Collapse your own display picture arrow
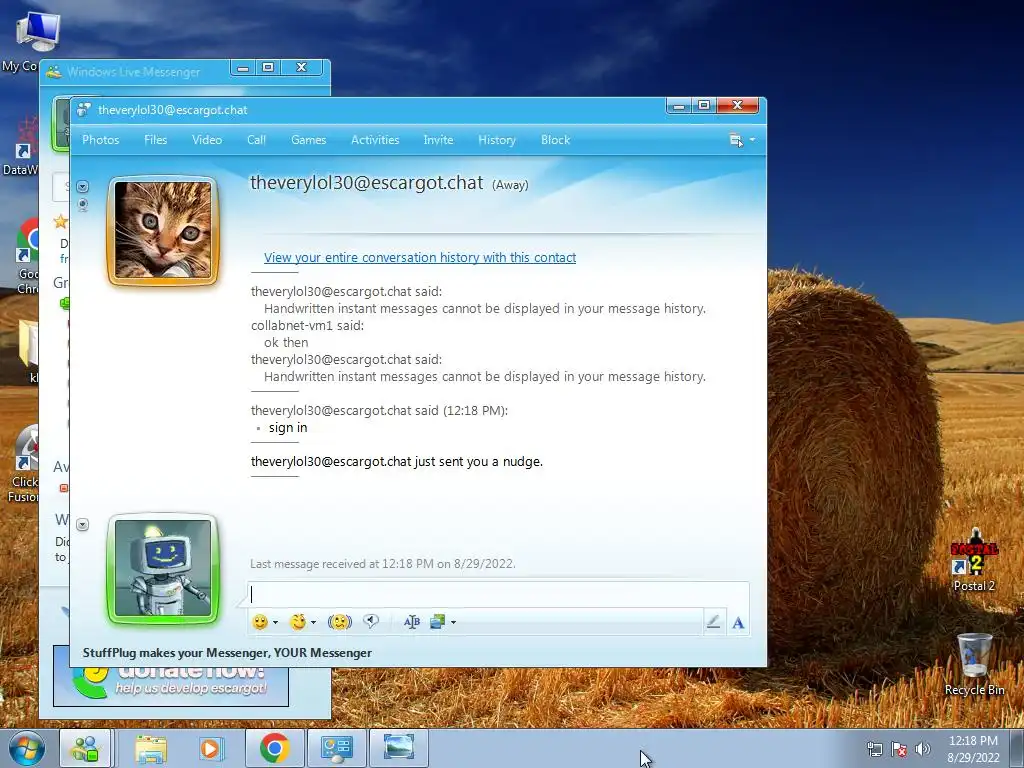This screenshot has width=1024, height=768. pos(82,524)
